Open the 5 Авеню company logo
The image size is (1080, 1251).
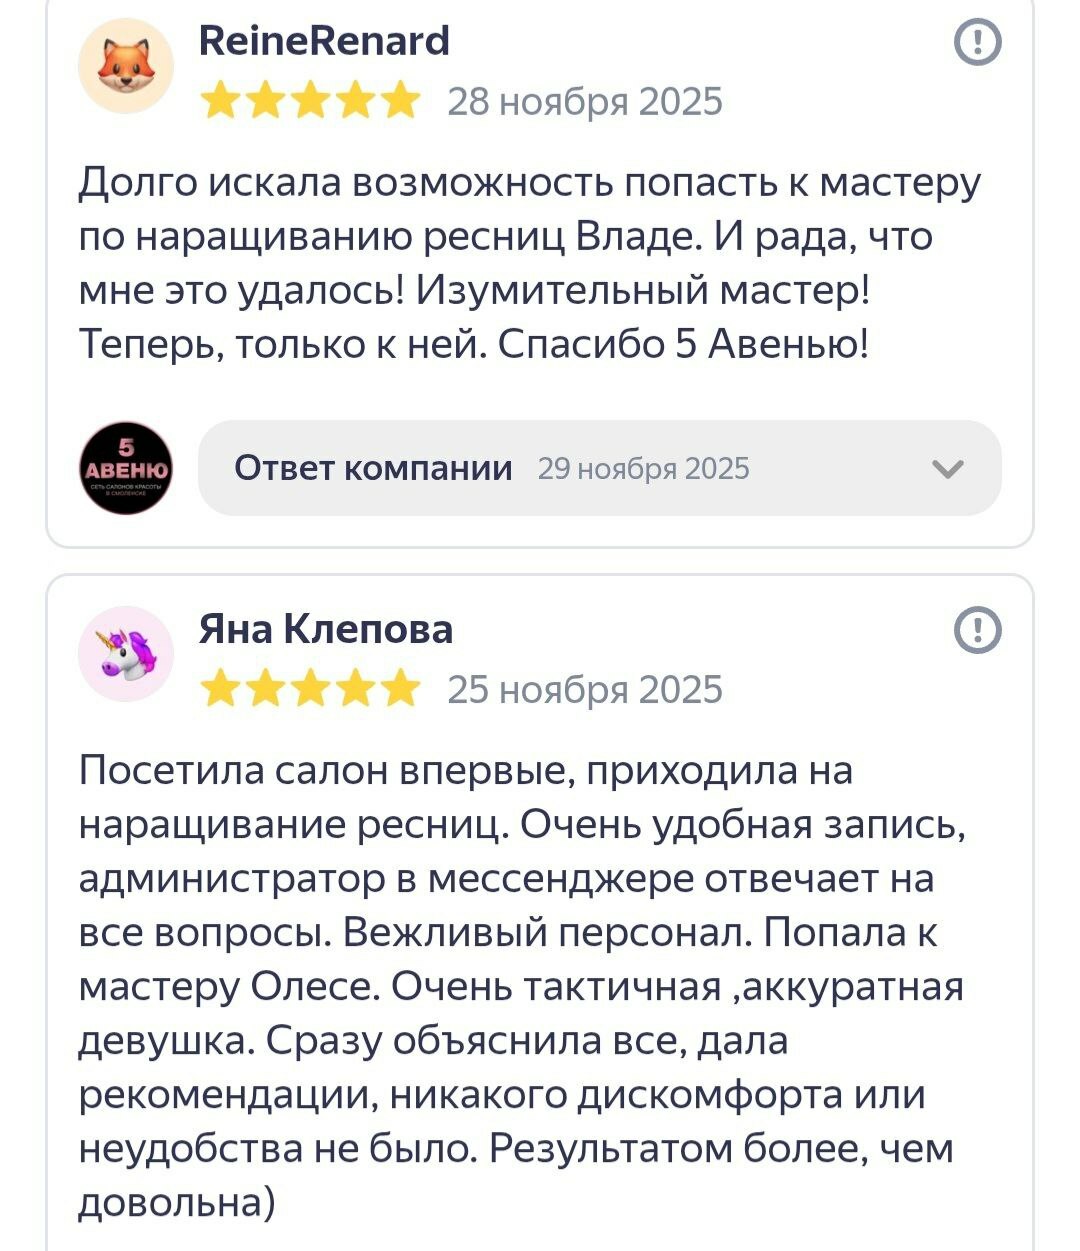coord(126,468)
